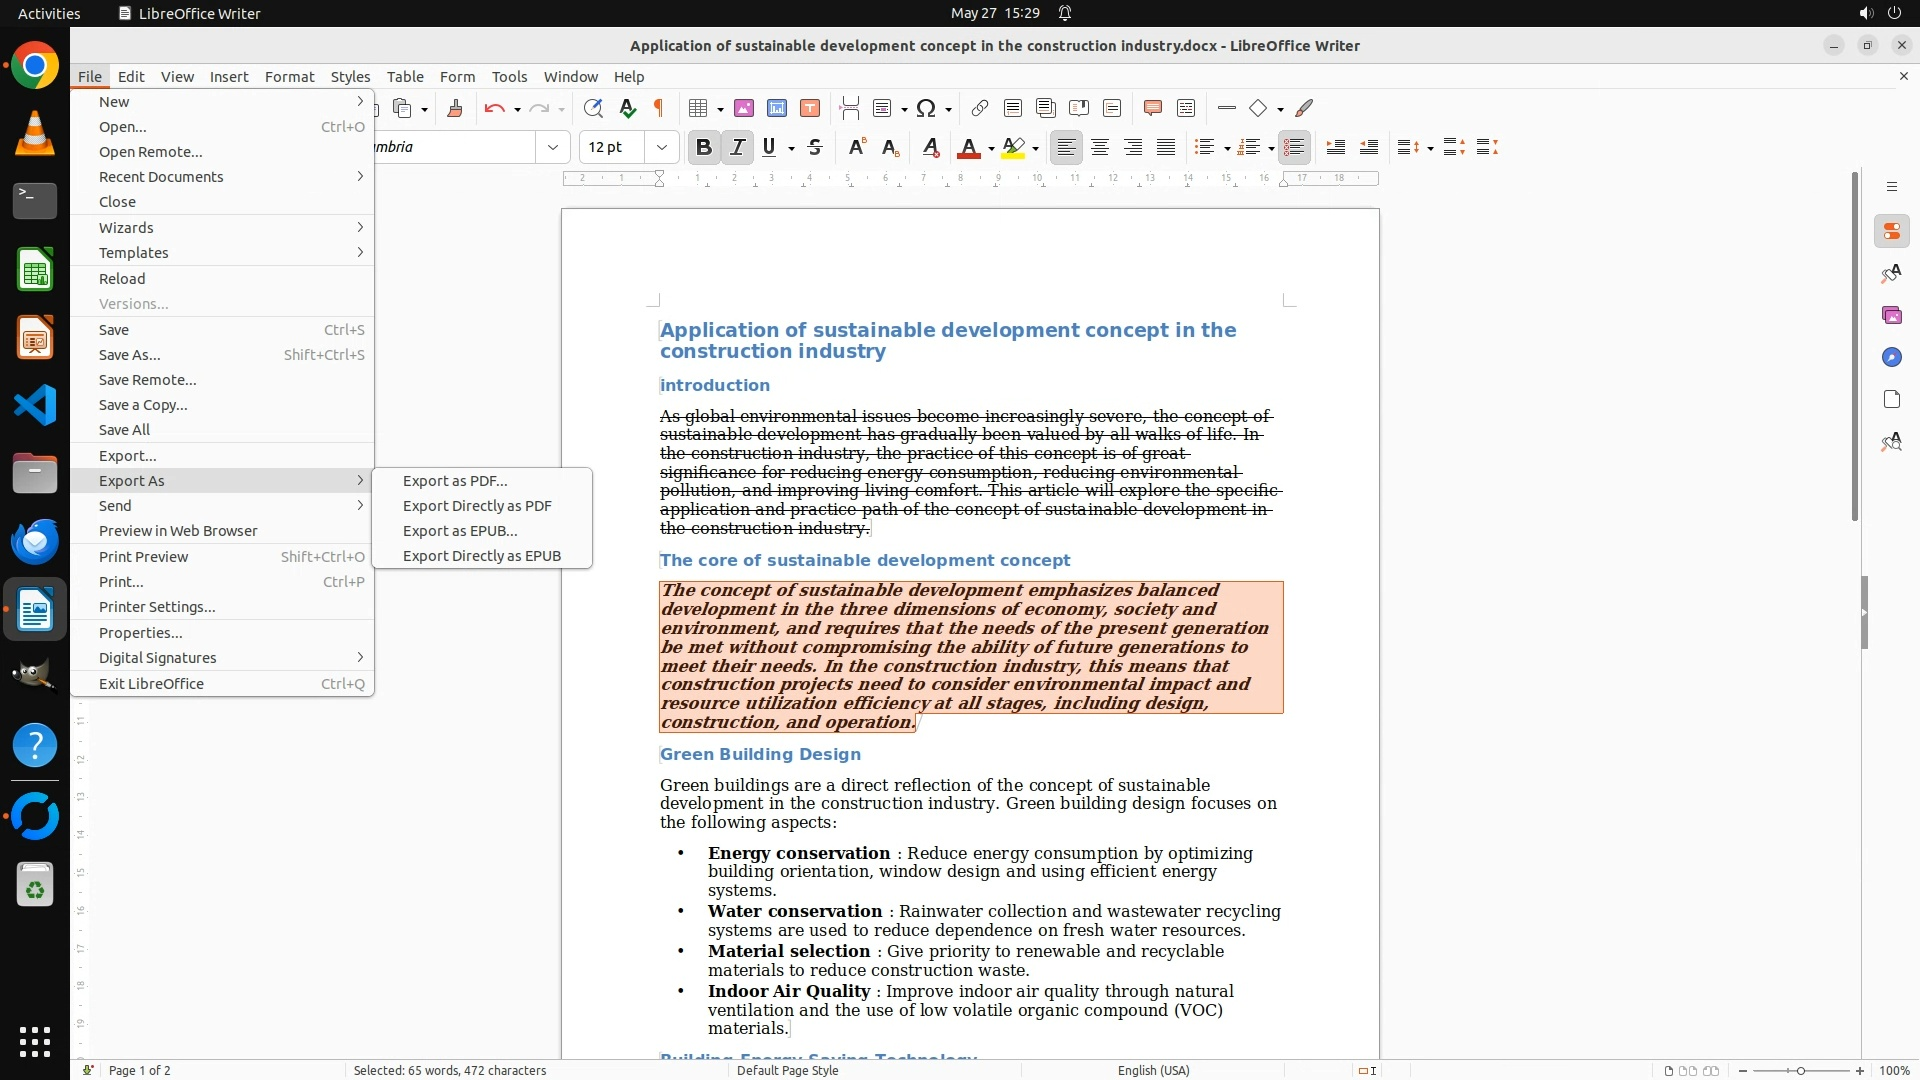Toggle Formatting Marks pilcrow icon
The image size is (1920, 1080).
coord(659,108)
